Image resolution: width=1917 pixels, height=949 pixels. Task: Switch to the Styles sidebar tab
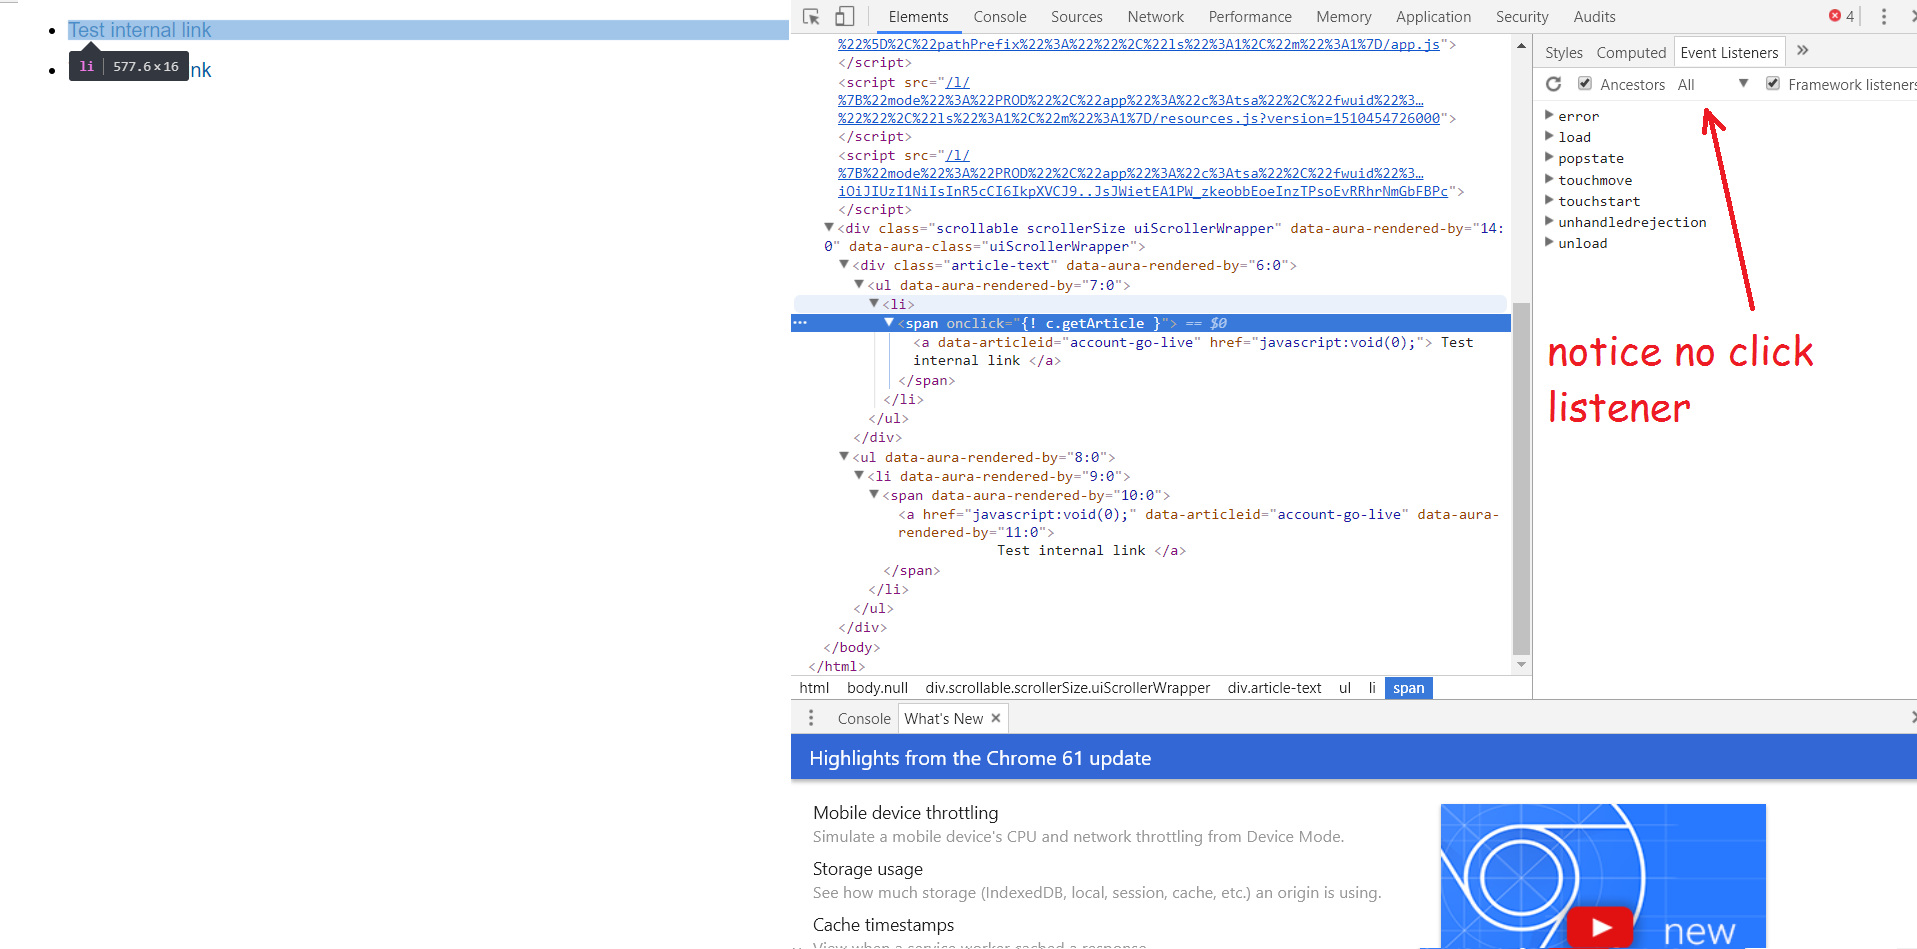click(x=1563, y=53)
